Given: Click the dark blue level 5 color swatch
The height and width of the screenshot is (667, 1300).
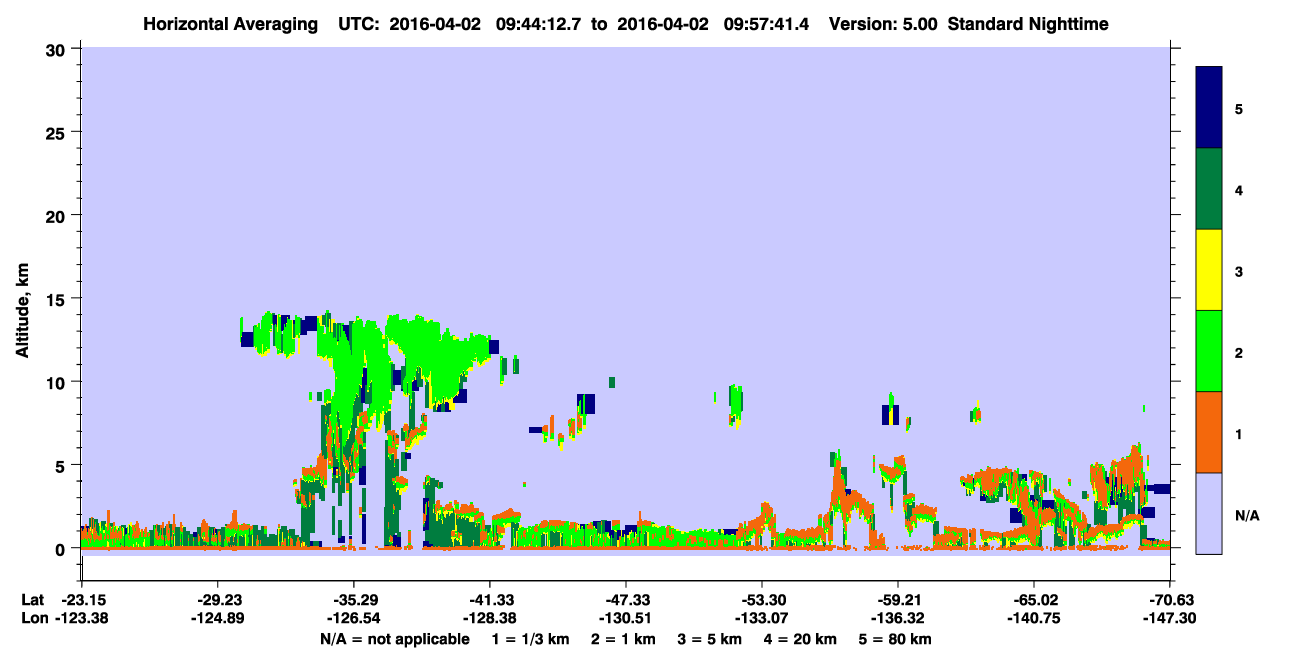Looking at the screenshot, I should [1209, 108].
